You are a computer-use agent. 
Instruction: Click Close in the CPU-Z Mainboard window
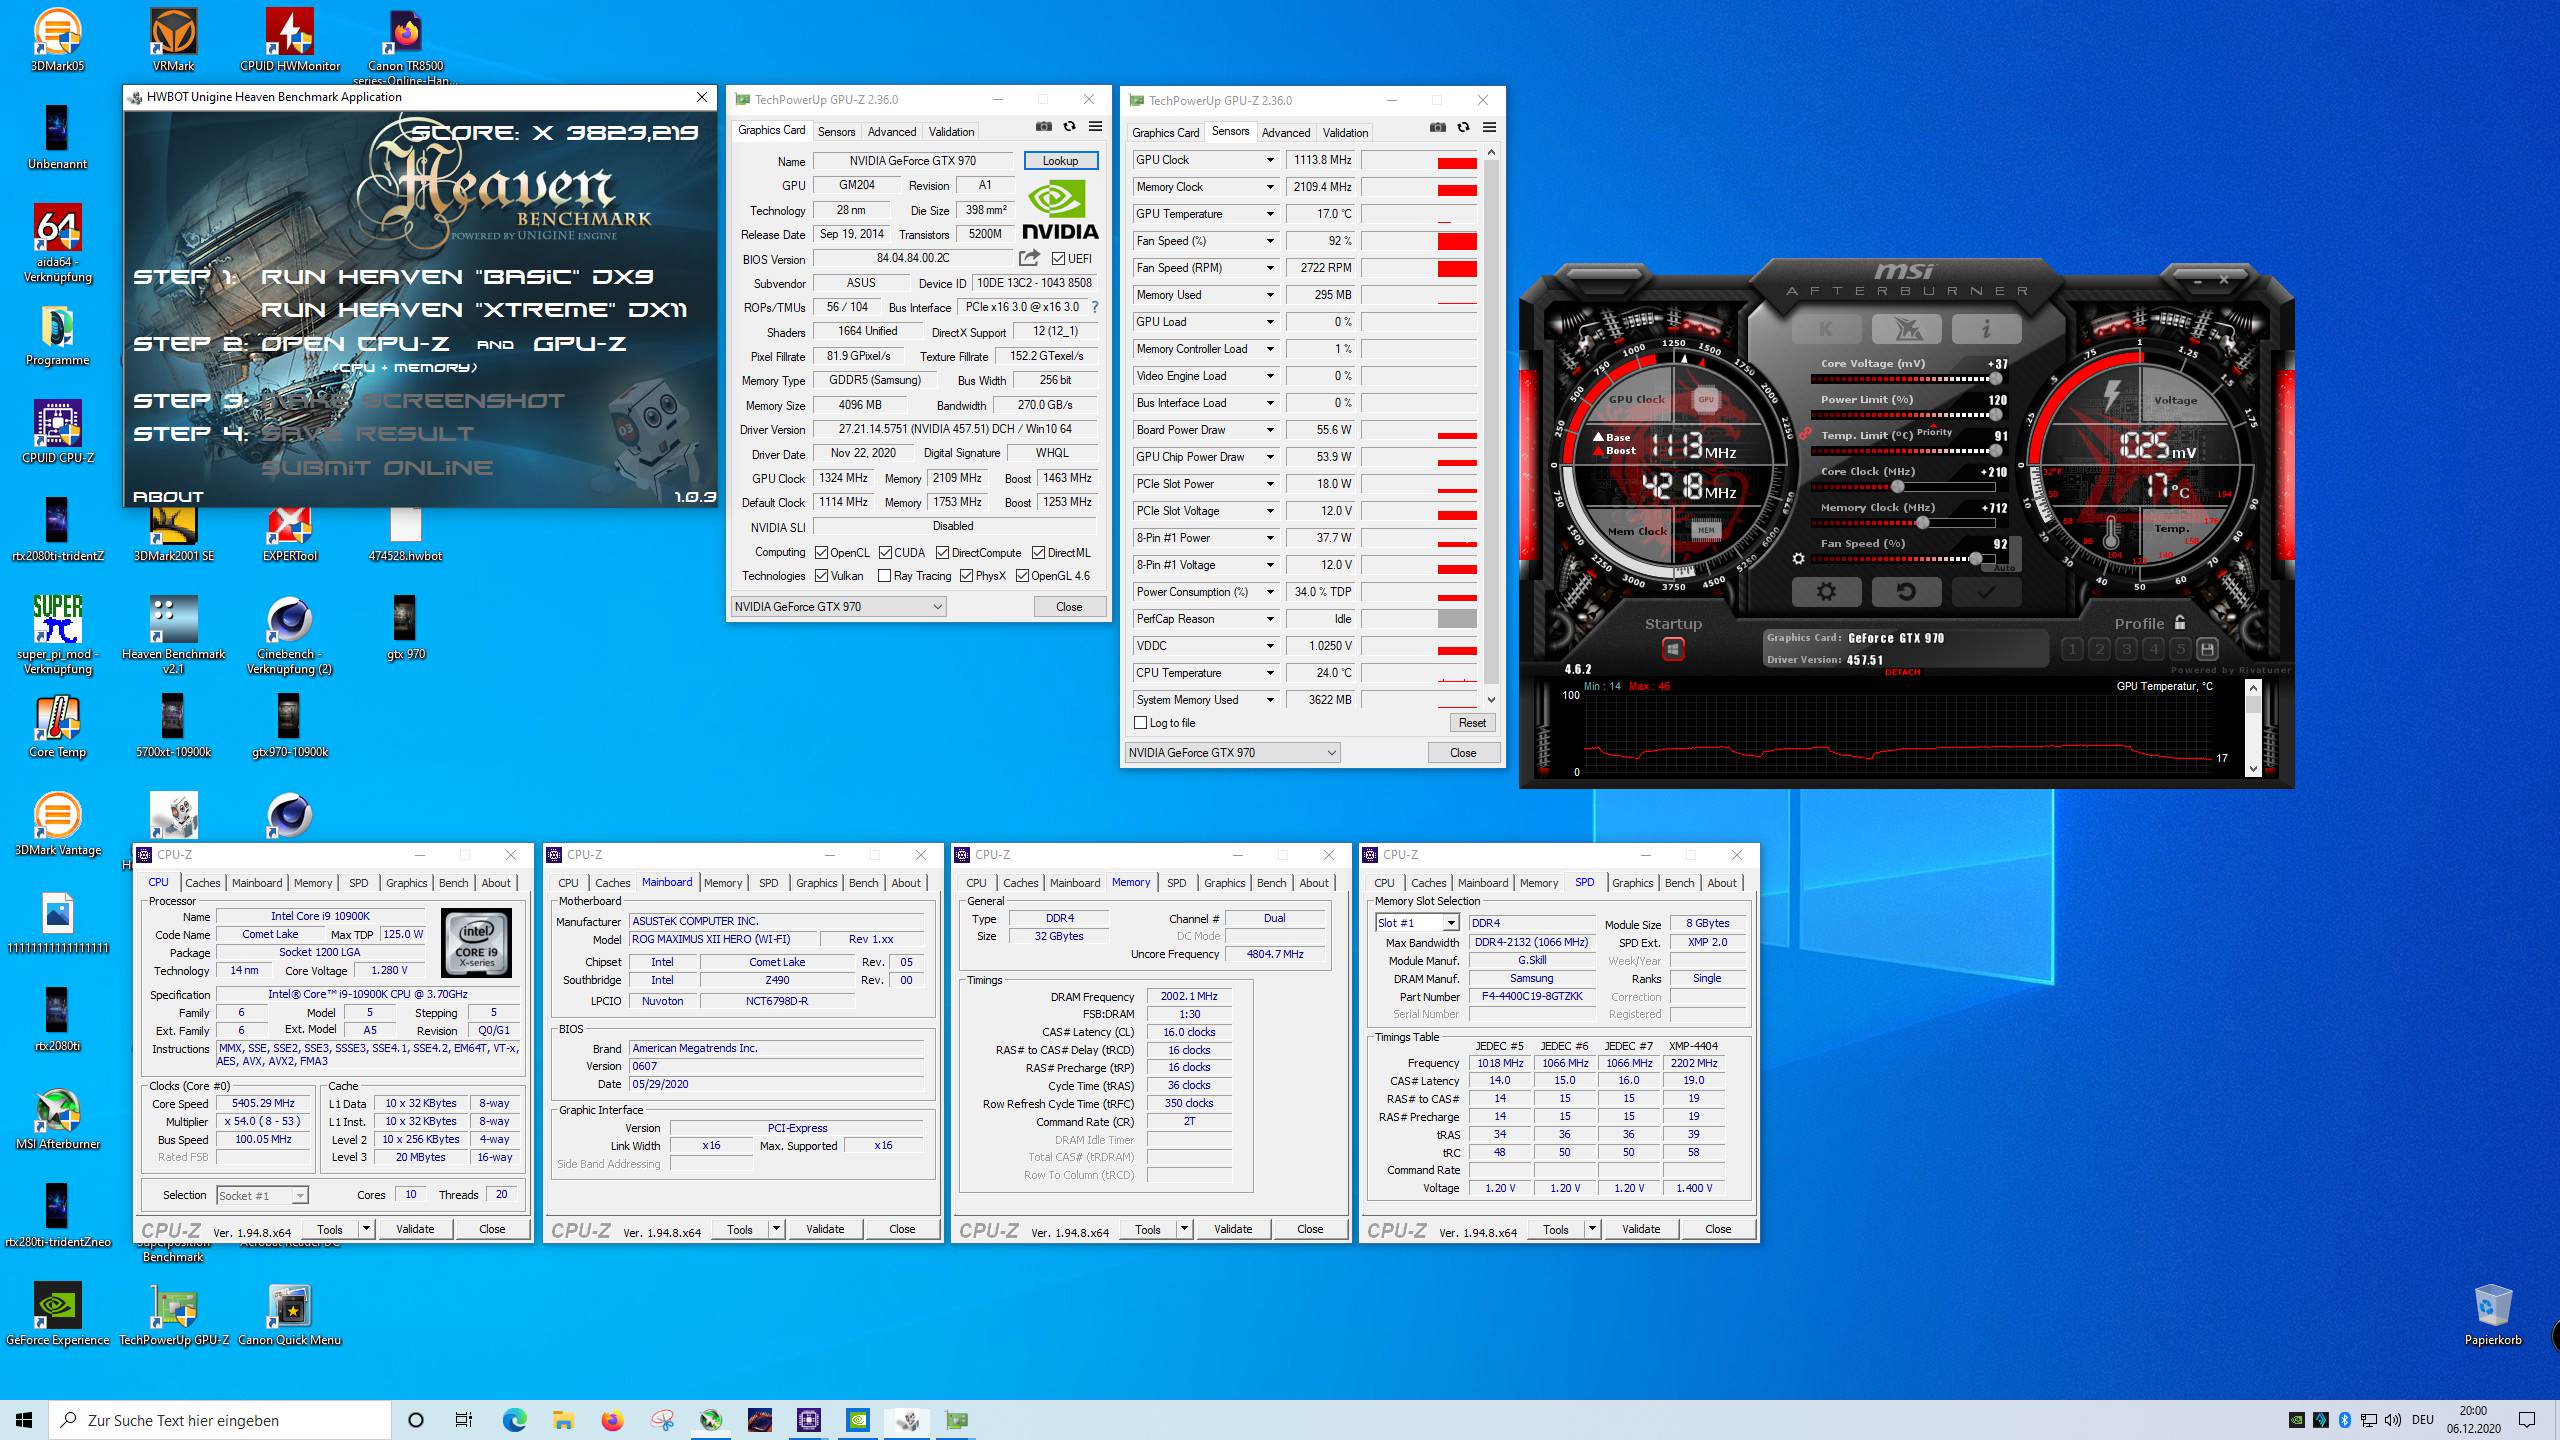901,1229
